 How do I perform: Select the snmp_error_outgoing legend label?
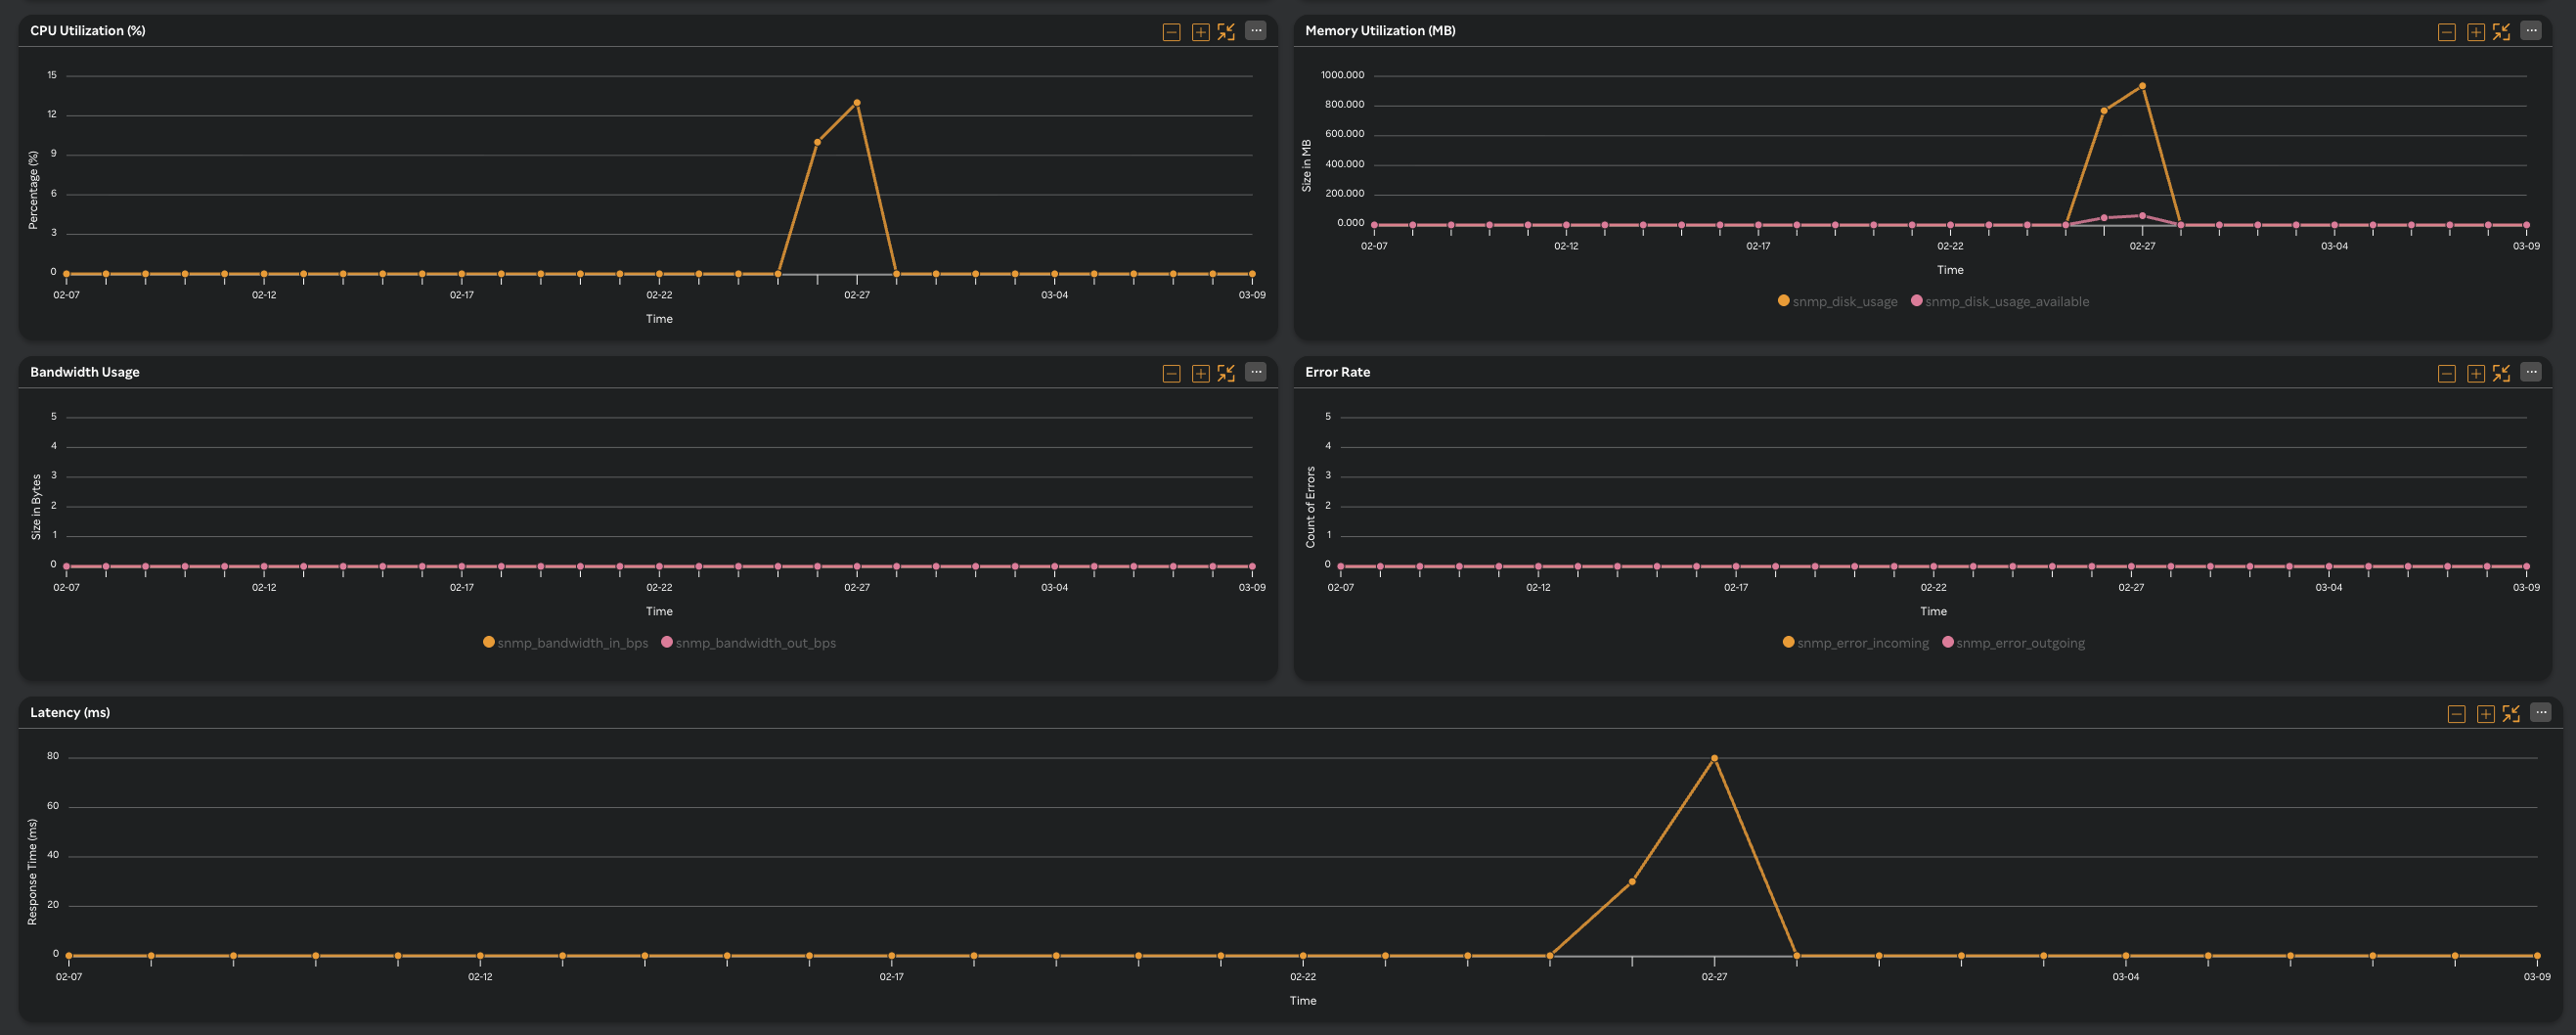tap(2020, 643)
